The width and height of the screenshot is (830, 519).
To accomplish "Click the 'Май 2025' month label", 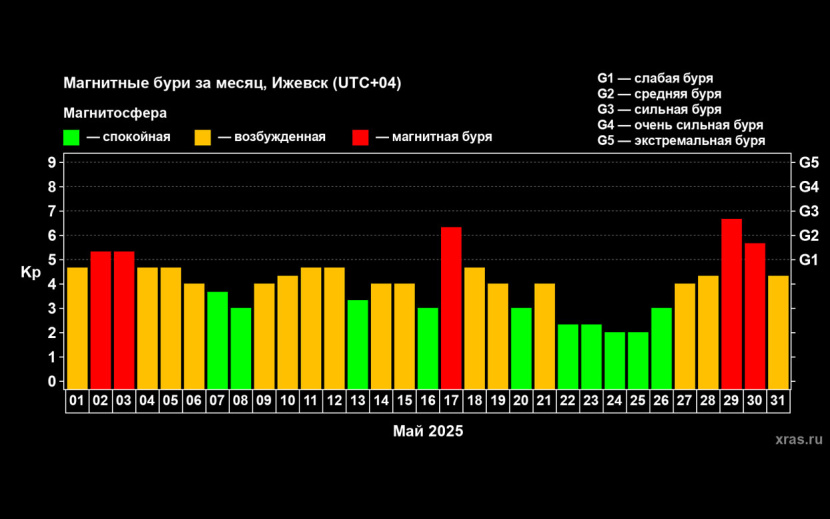I will [x=427, y=431].
